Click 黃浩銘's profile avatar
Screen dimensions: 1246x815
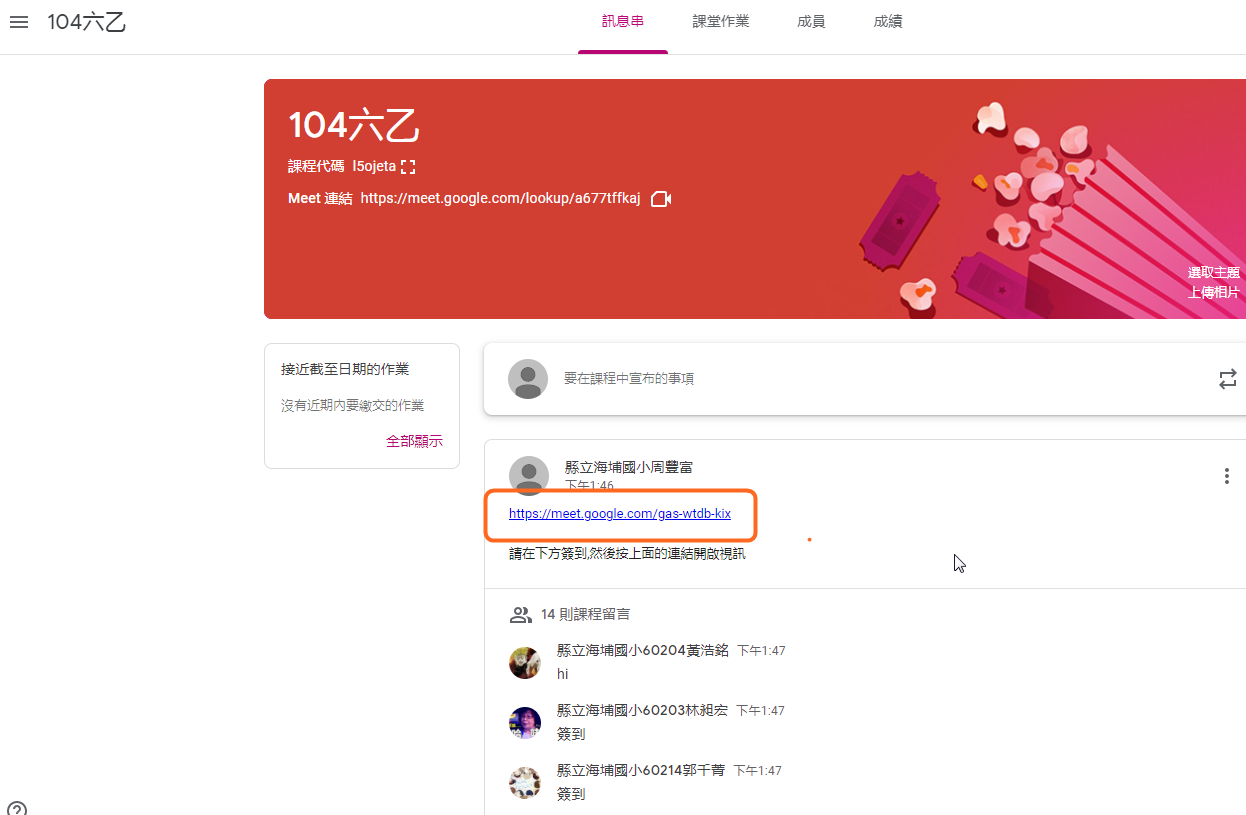click(x=525, y=663)
